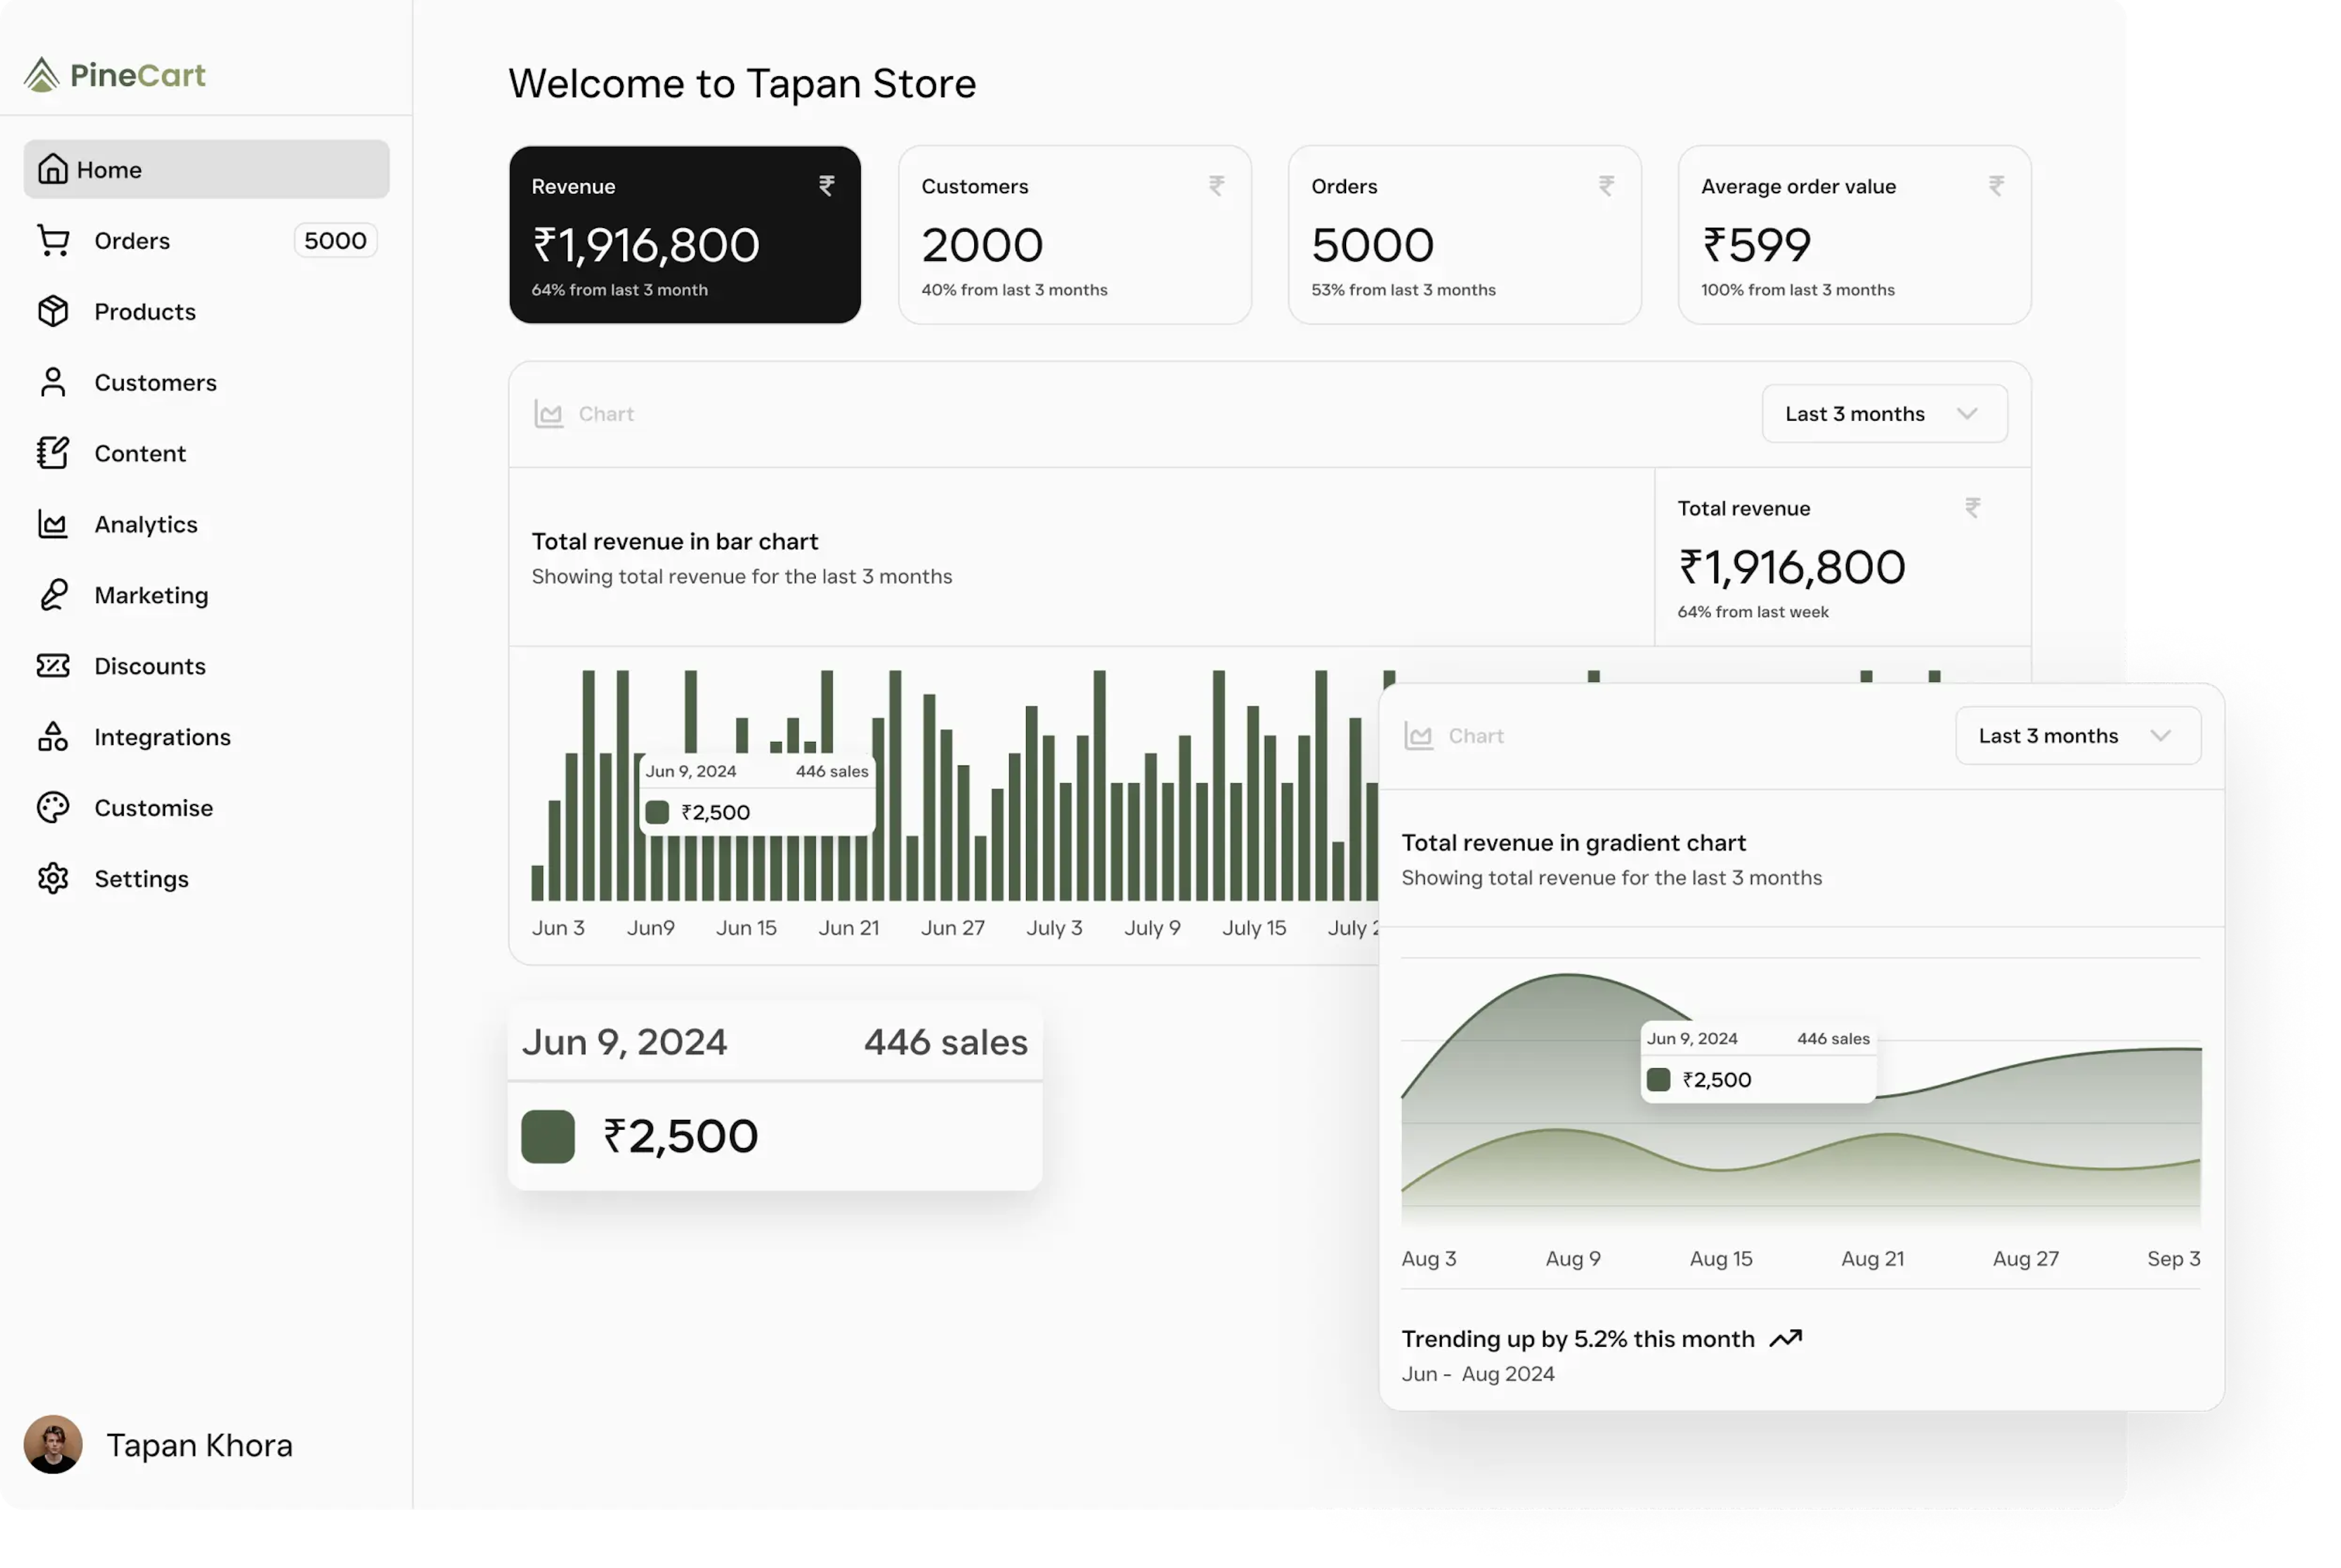Open bar chart Last 3 months dropdown

tap(1885, 414)
